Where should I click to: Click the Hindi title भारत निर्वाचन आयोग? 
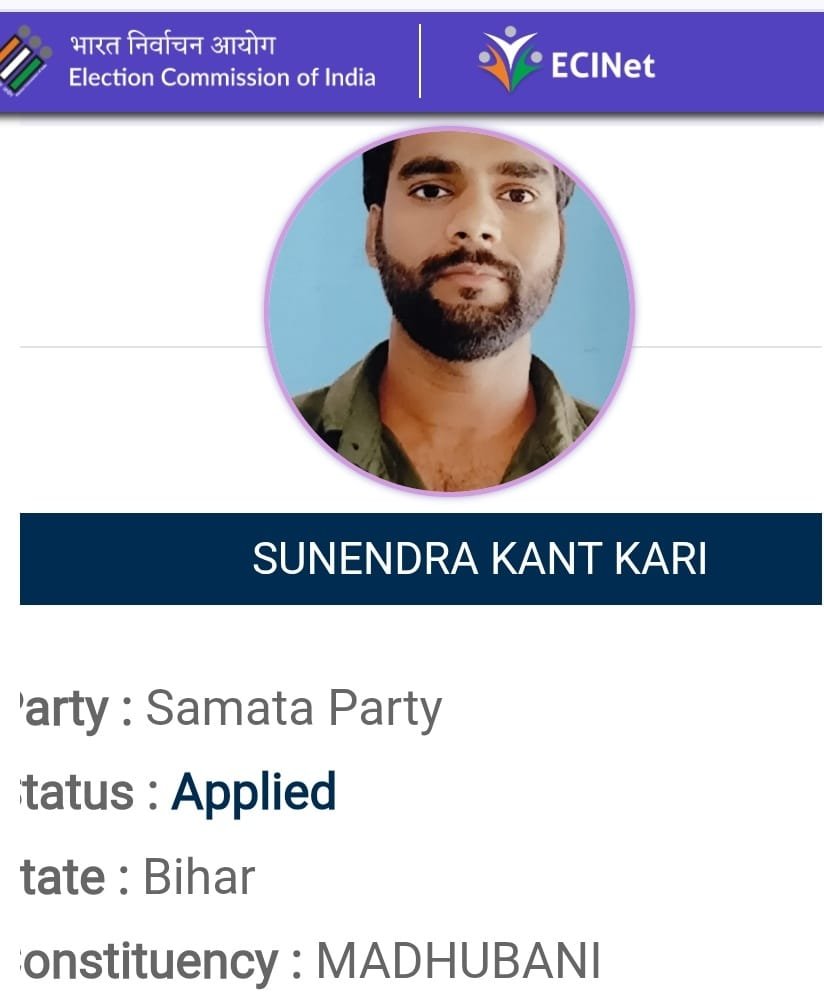172,45
